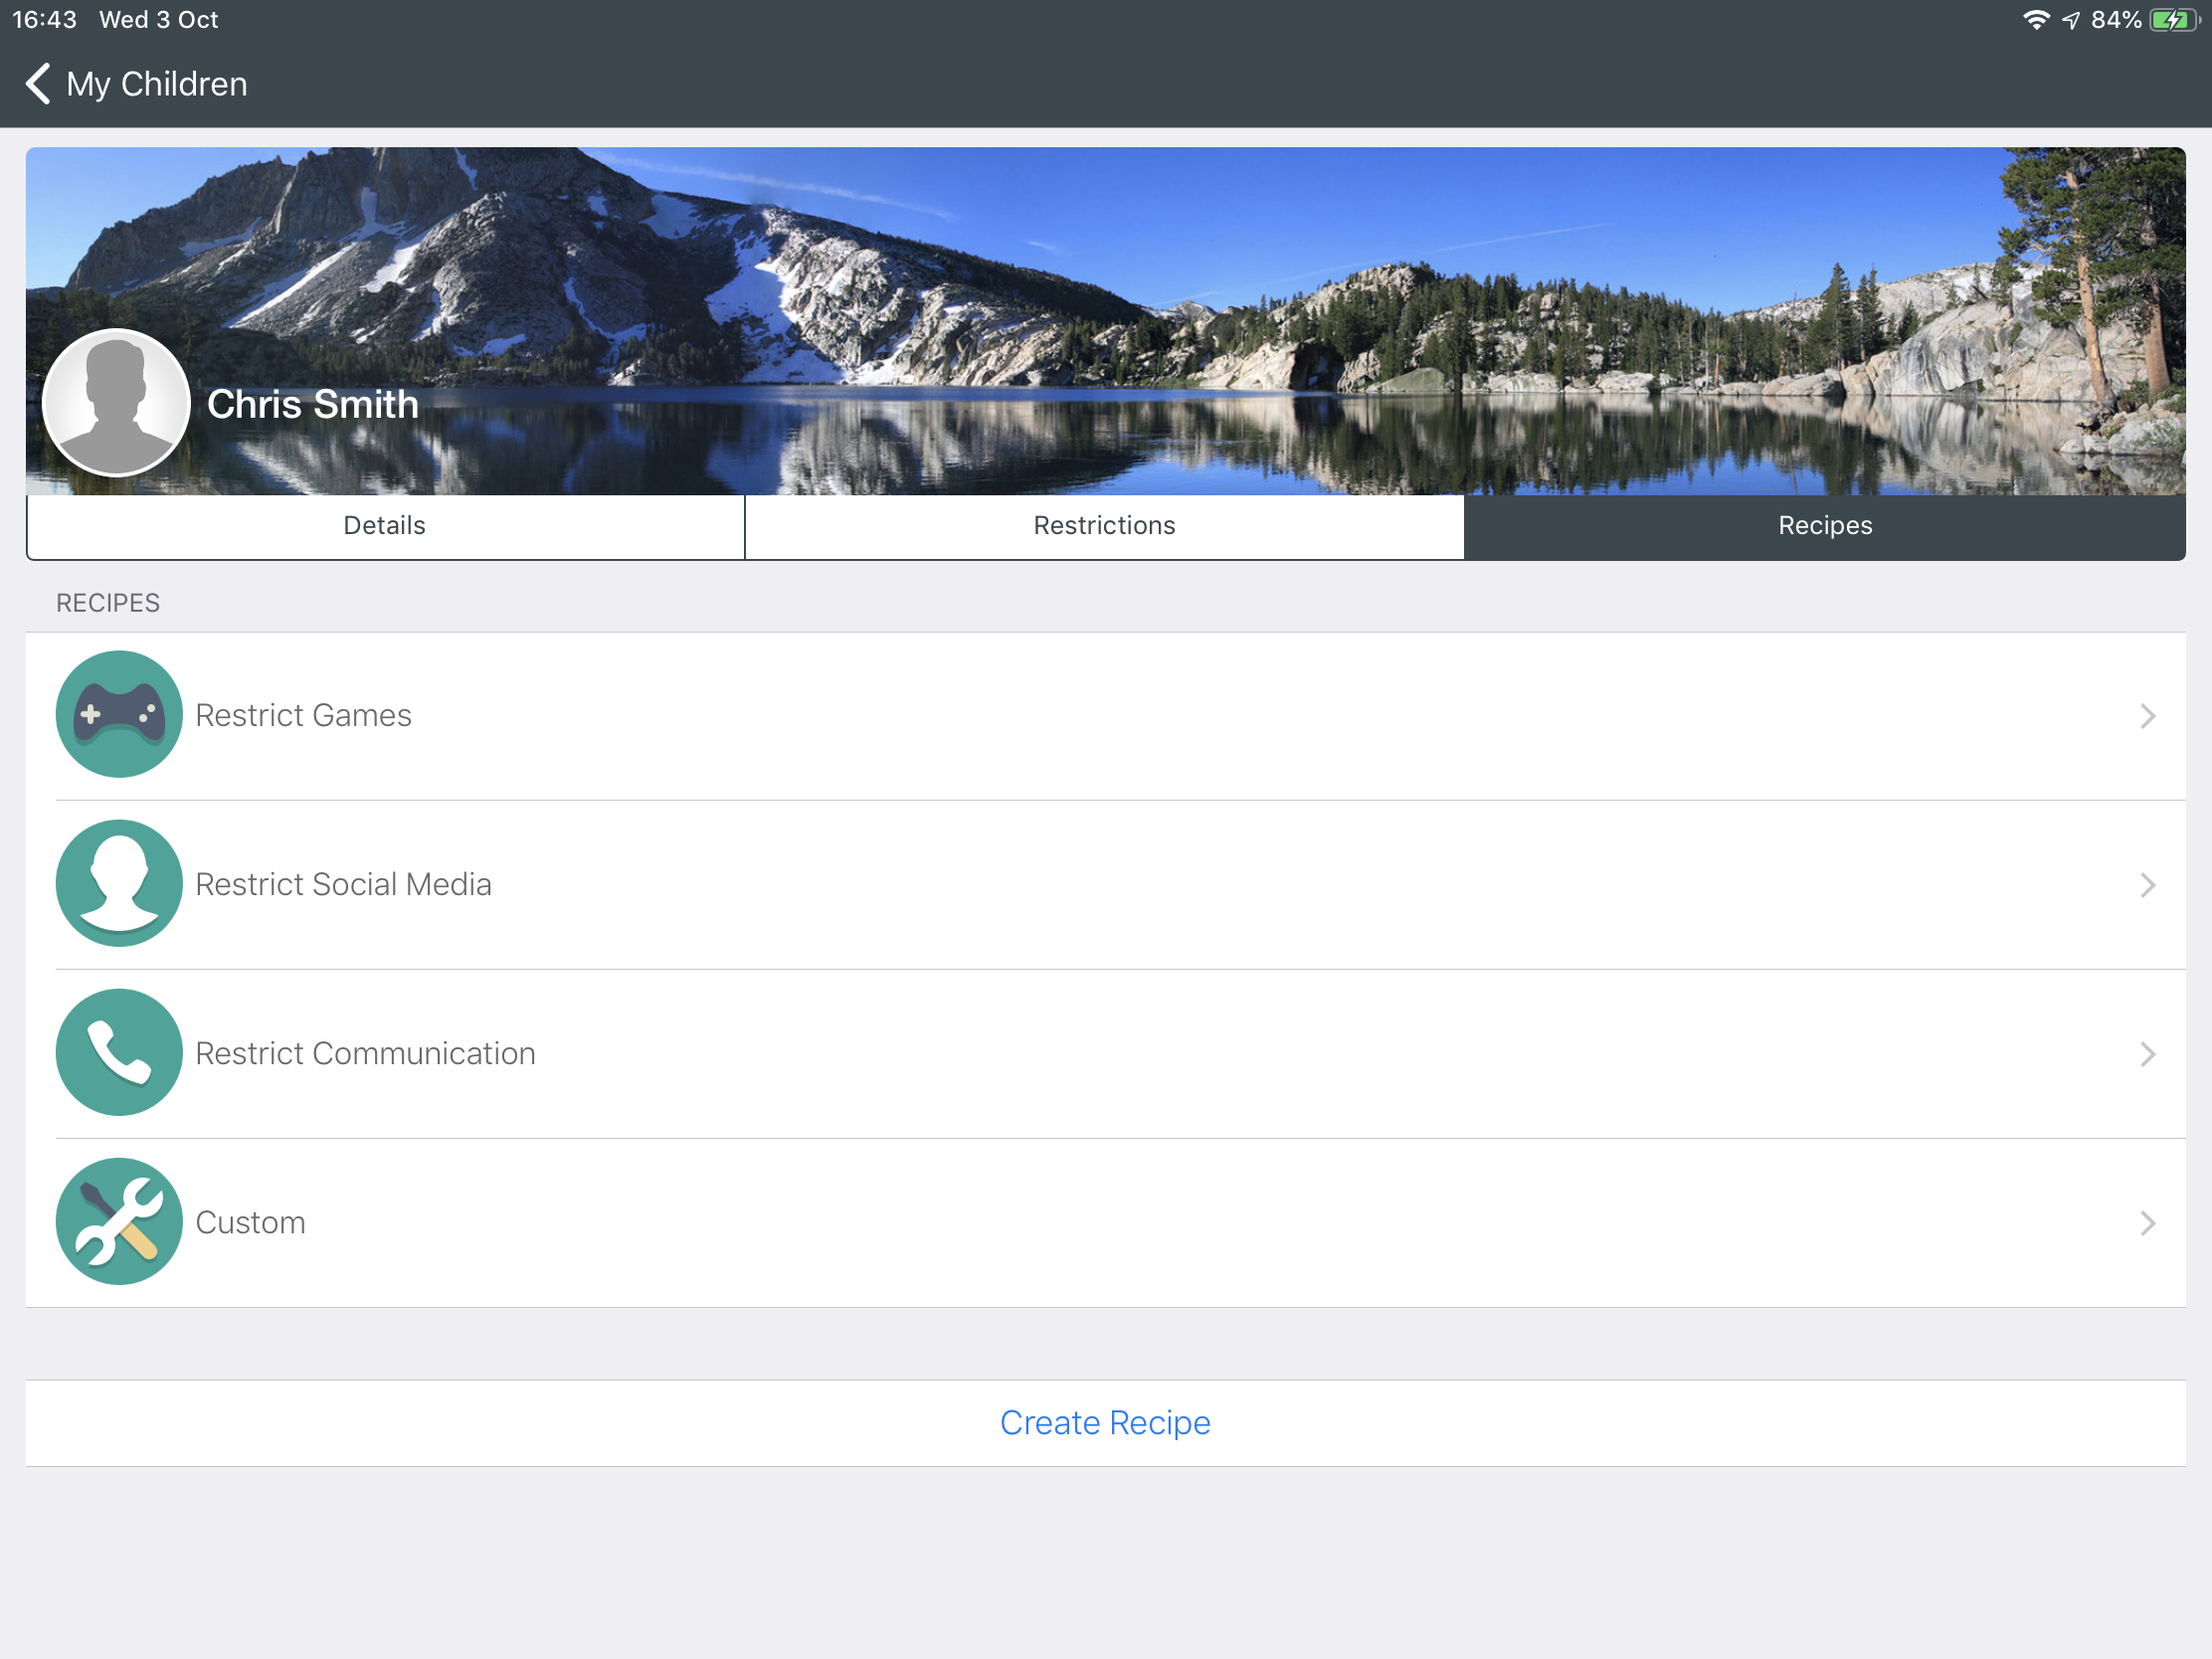
Task: Tap the battery indicator in status bar
Action: coord(2172,20)
